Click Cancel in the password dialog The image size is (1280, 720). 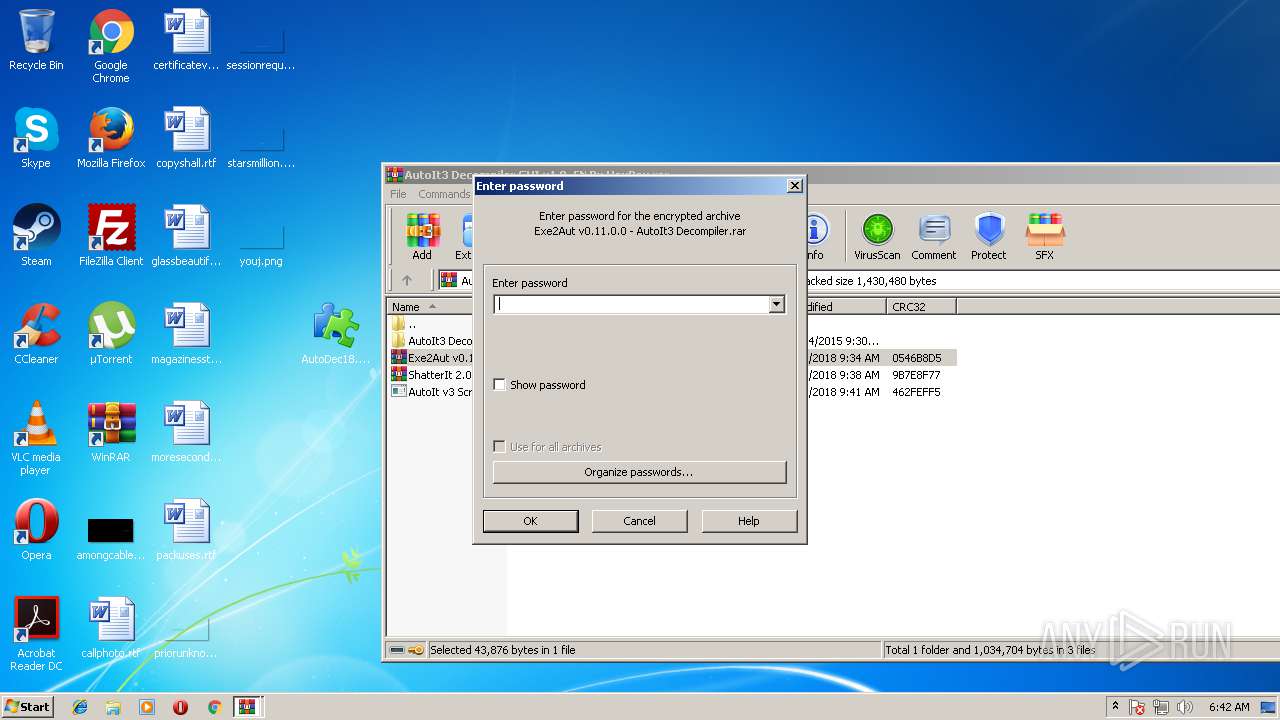pos(639,521)
